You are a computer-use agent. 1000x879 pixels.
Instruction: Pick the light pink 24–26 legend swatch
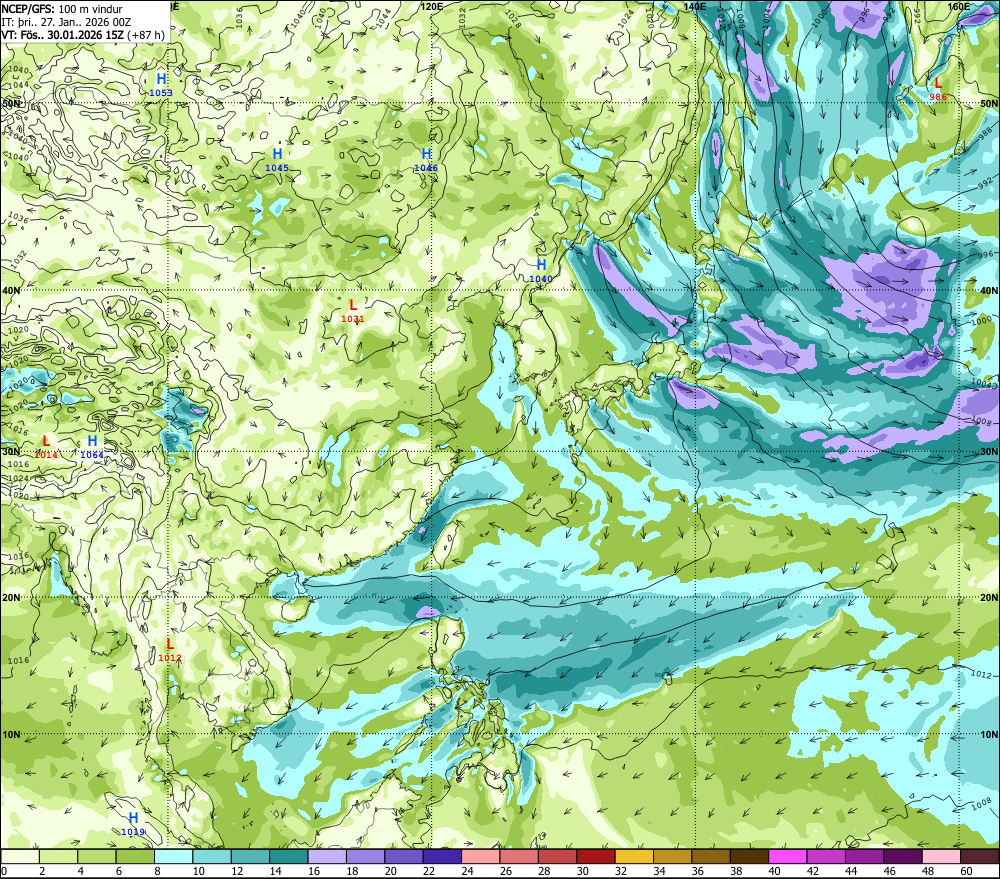pos(481,856)
